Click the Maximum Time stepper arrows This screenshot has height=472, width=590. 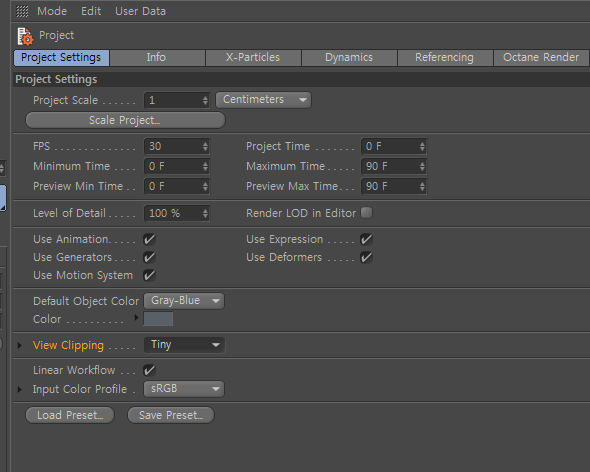422,166
